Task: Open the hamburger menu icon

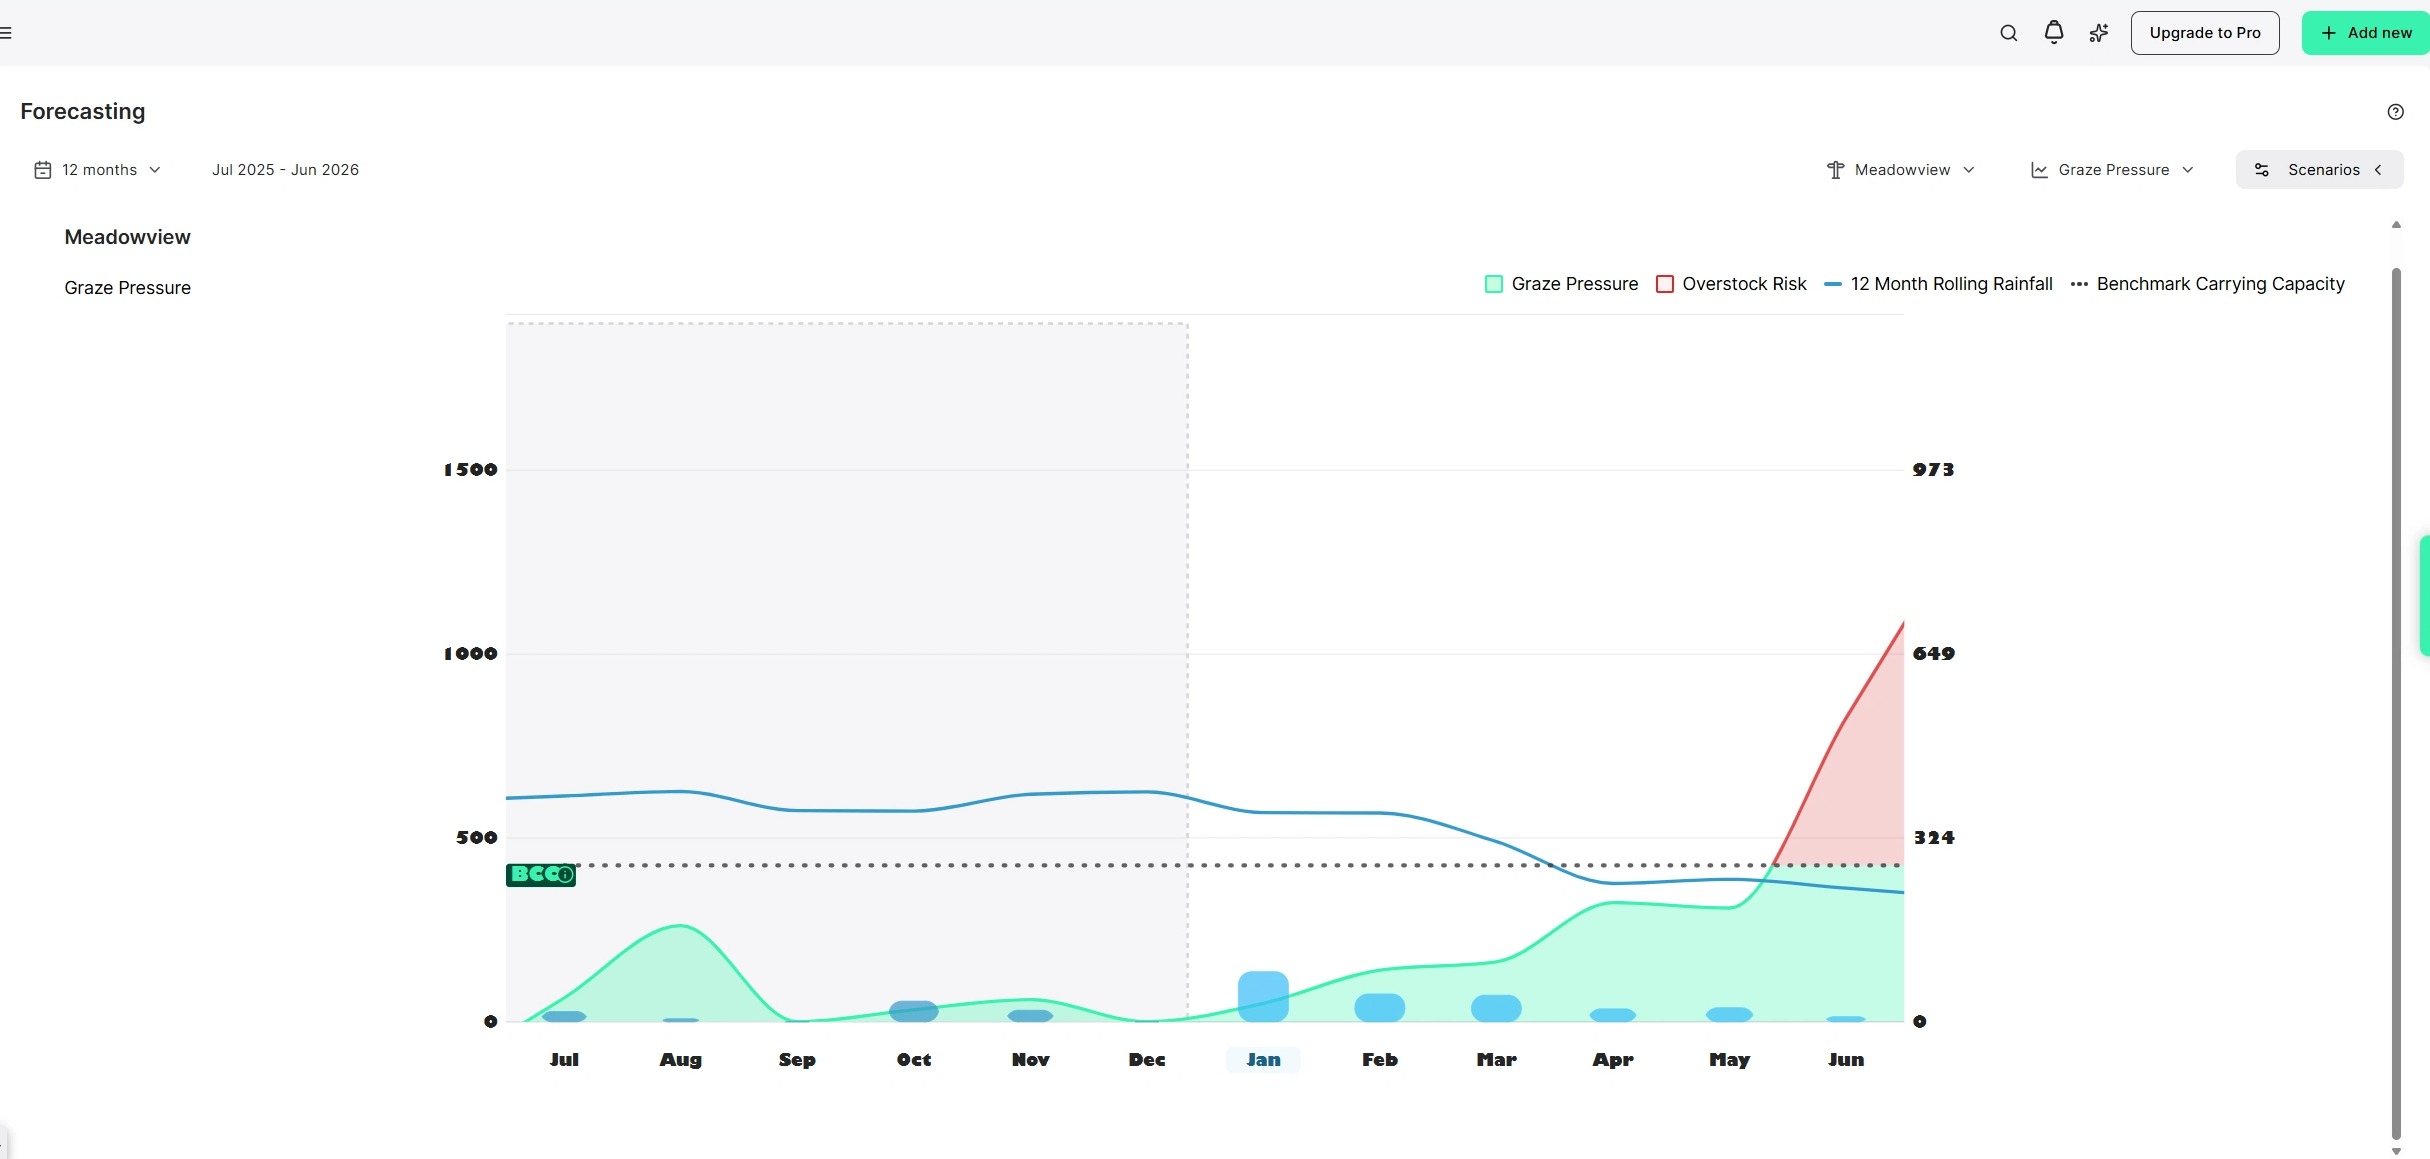Action: [6, 33]
